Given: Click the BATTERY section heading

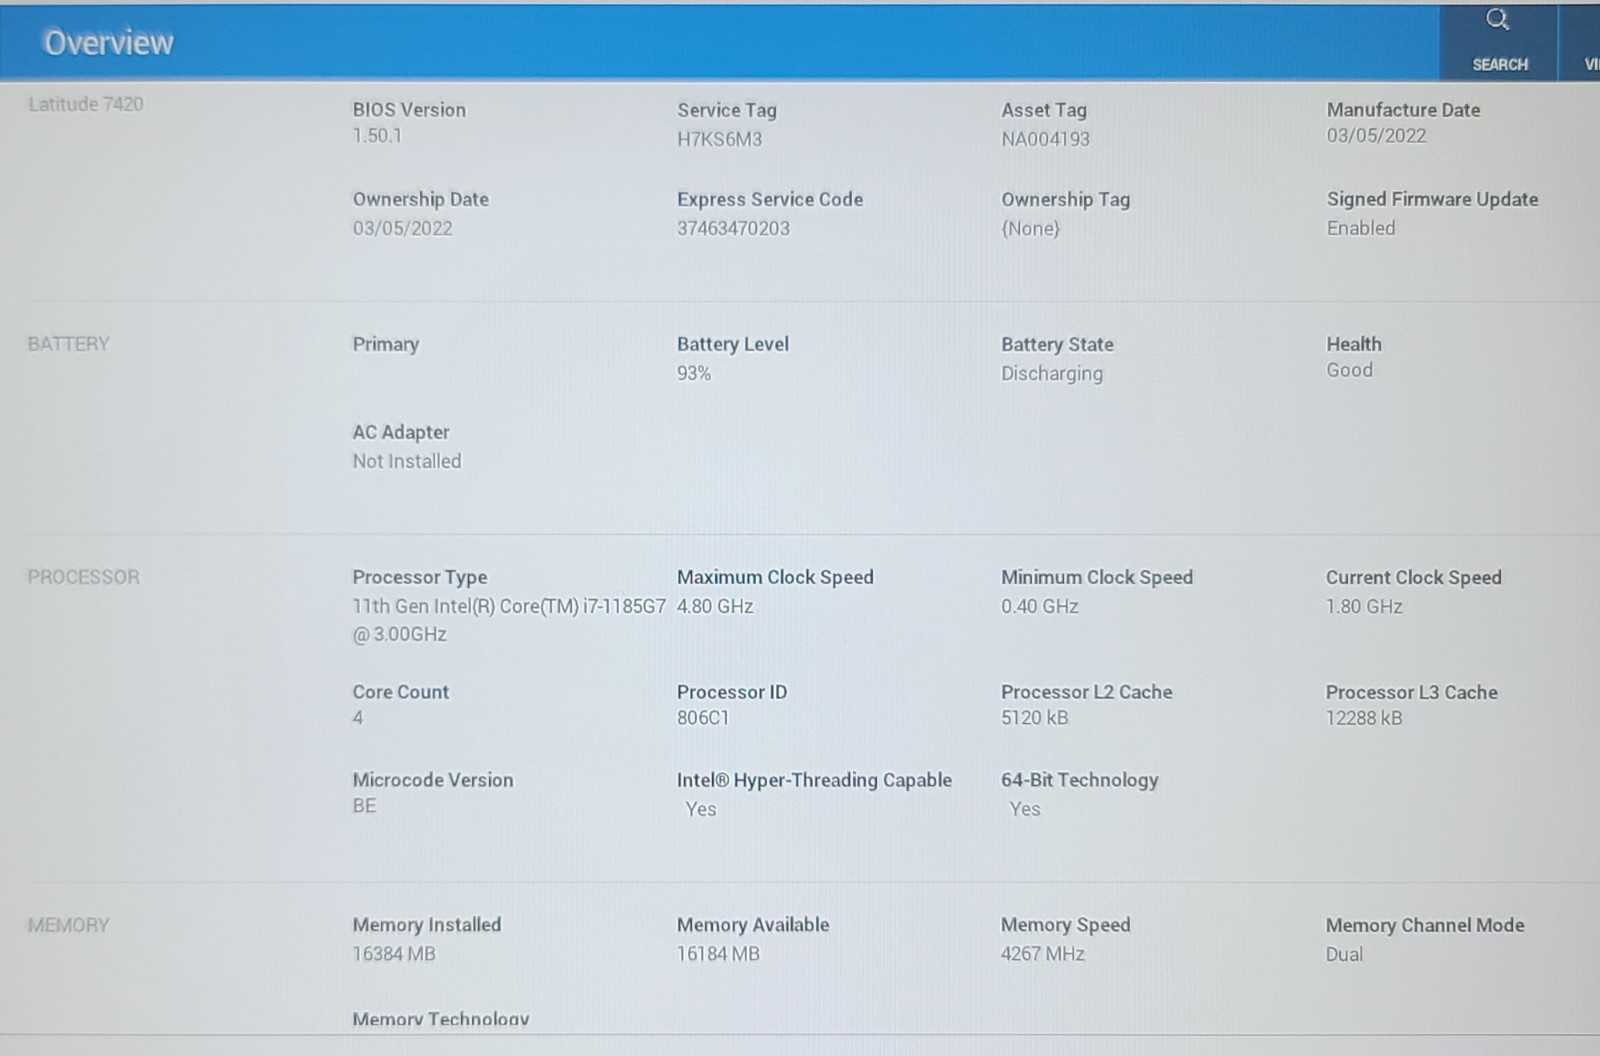Looking at the screenshot, I should pyautogui.click(x=68, y=344).
